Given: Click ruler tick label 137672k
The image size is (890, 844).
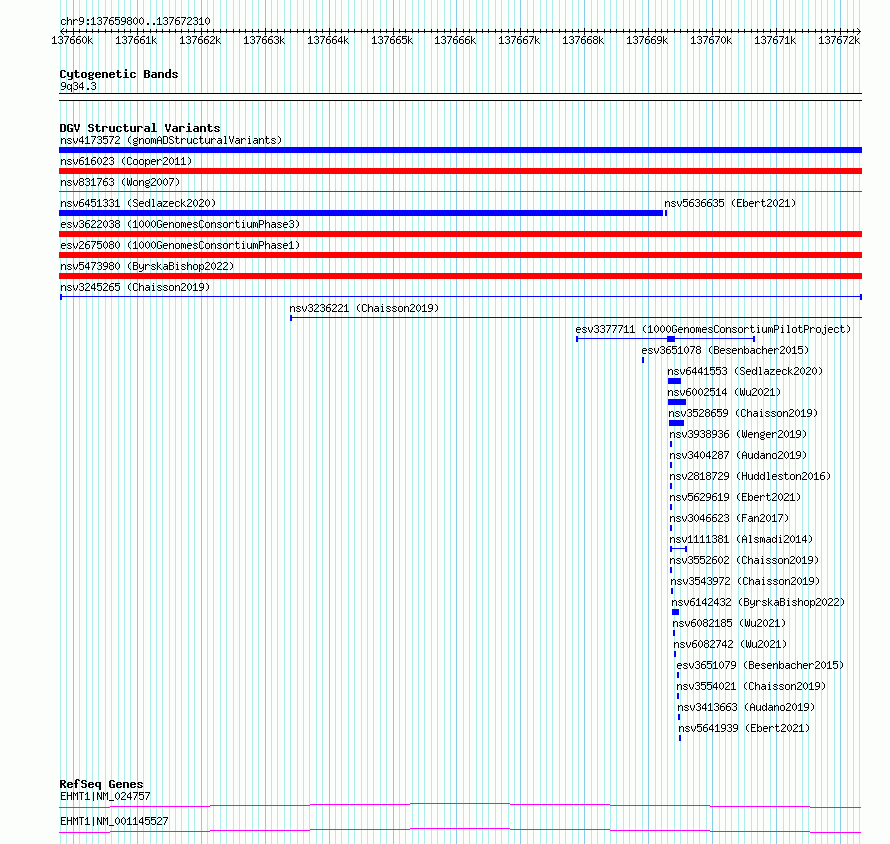Looking at the screenshot, I should (839, 41).
